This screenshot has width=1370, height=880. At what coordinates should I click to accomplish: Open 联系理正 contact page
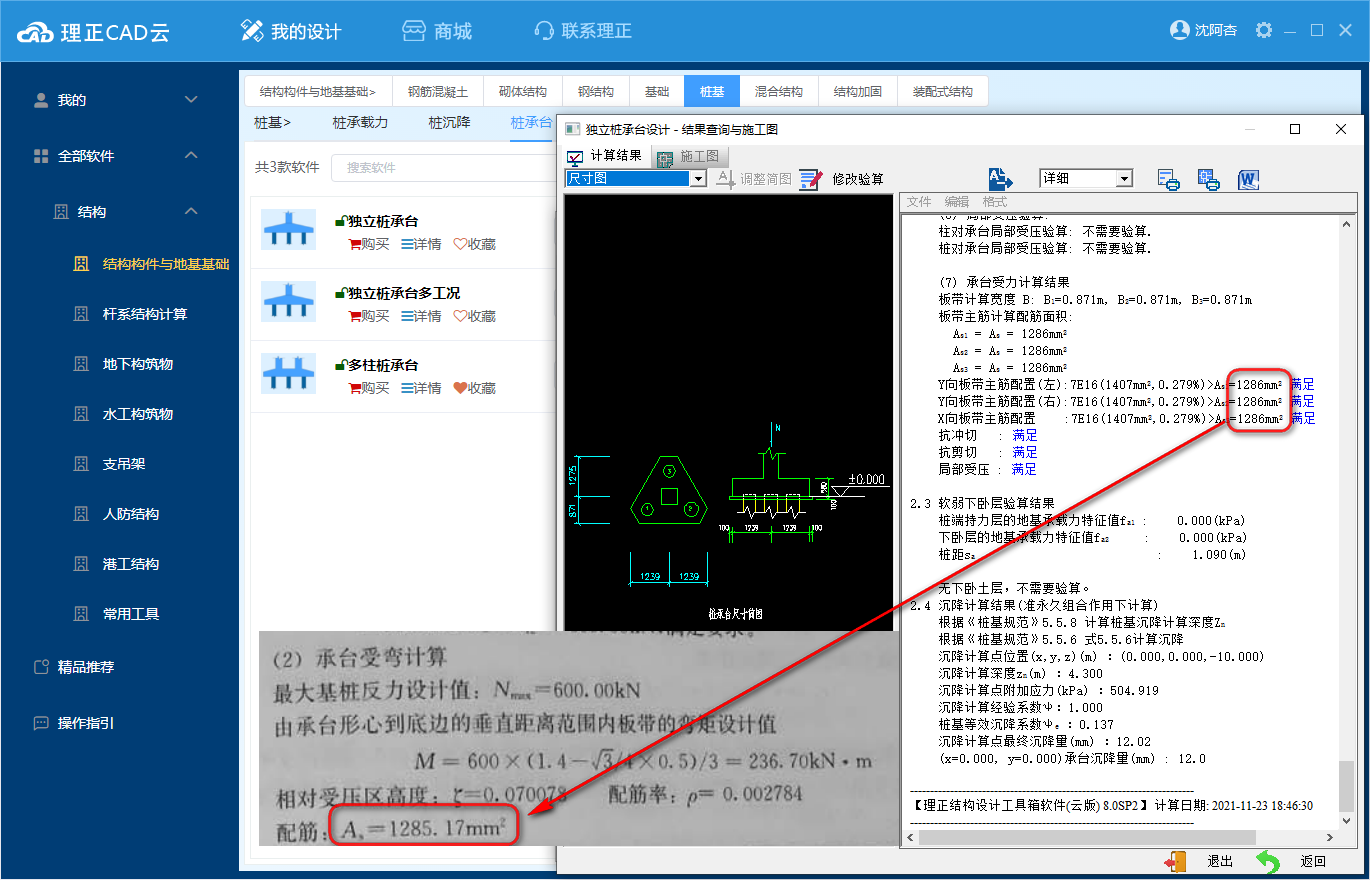tap(583, 31)
